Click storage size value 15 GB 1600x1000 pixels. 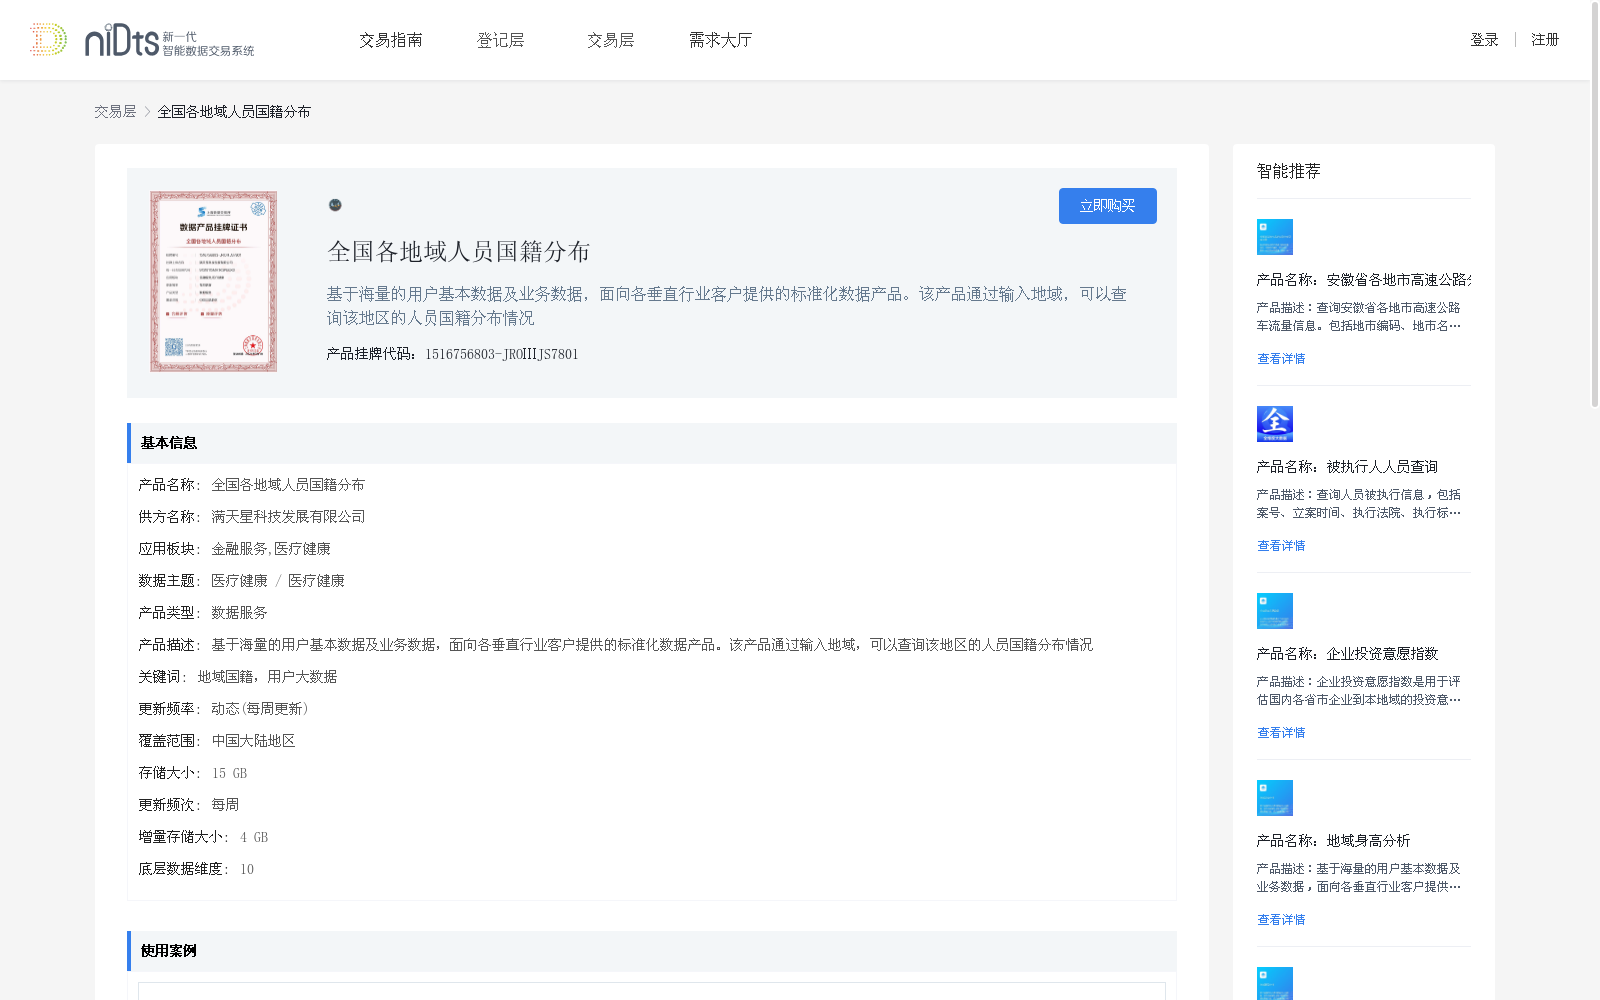(229, 773)
